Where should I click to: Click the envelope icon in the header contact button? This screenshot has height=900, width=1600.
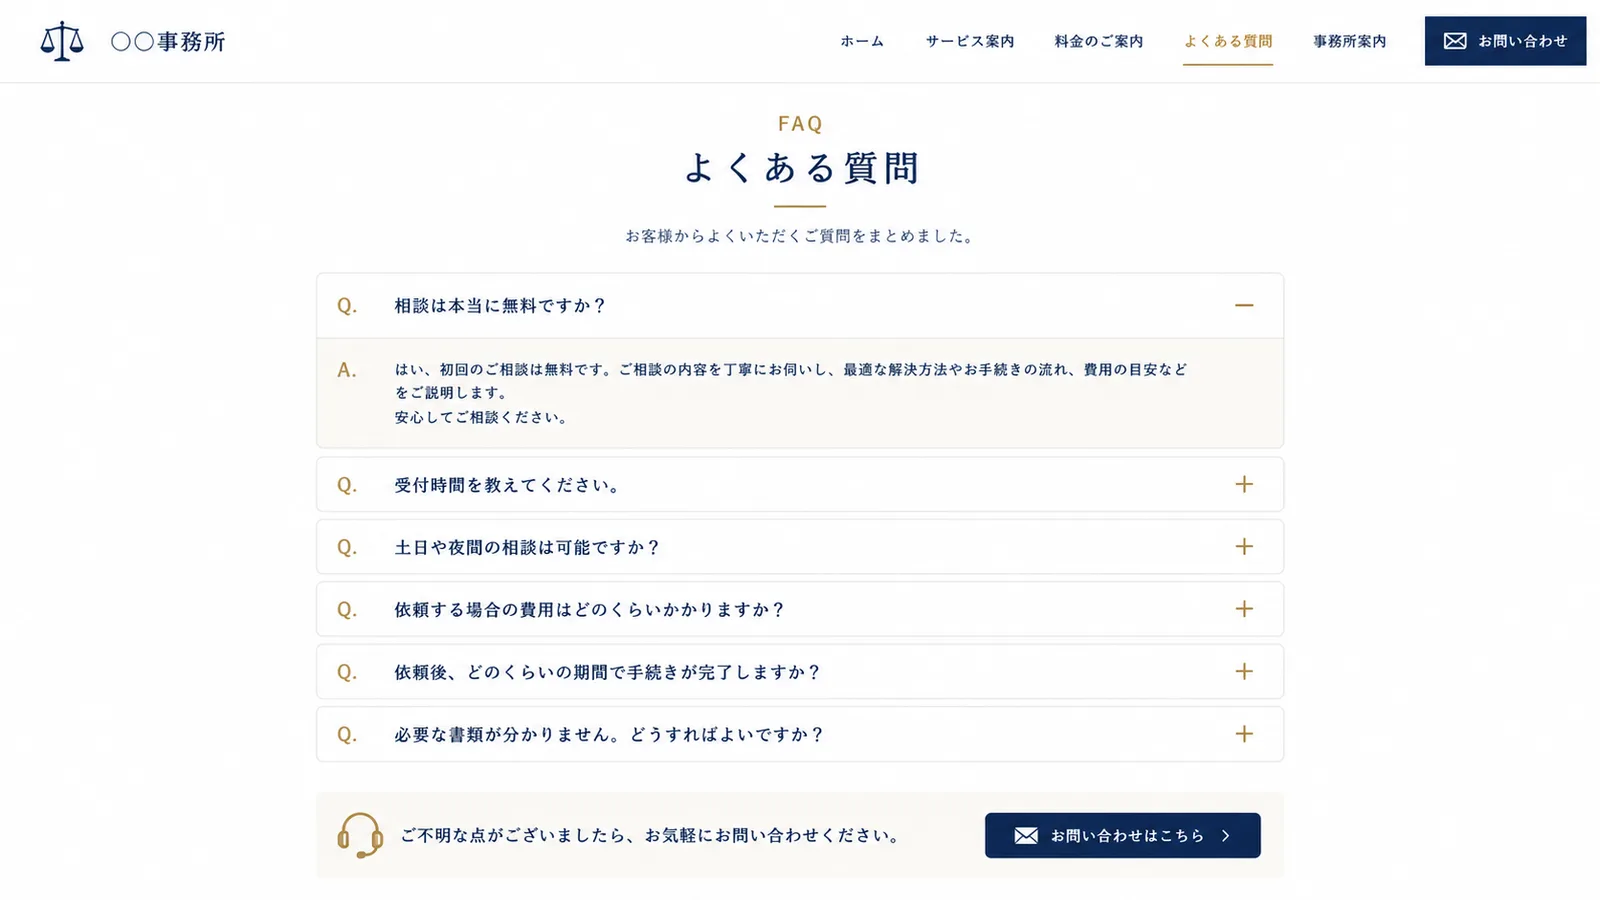1455,41
